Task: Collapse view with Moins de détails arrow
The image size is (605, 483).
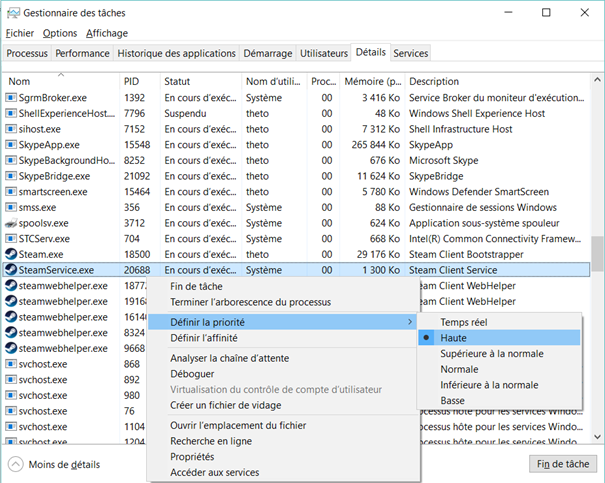Action: pos(15,464)
